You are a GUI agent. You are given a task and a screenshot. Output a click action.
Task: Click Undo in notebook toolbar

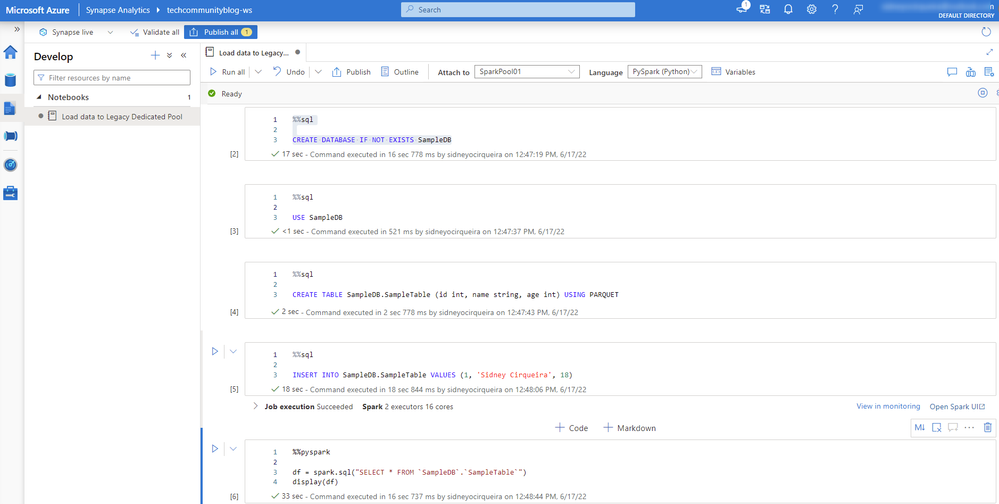point(289,72)
